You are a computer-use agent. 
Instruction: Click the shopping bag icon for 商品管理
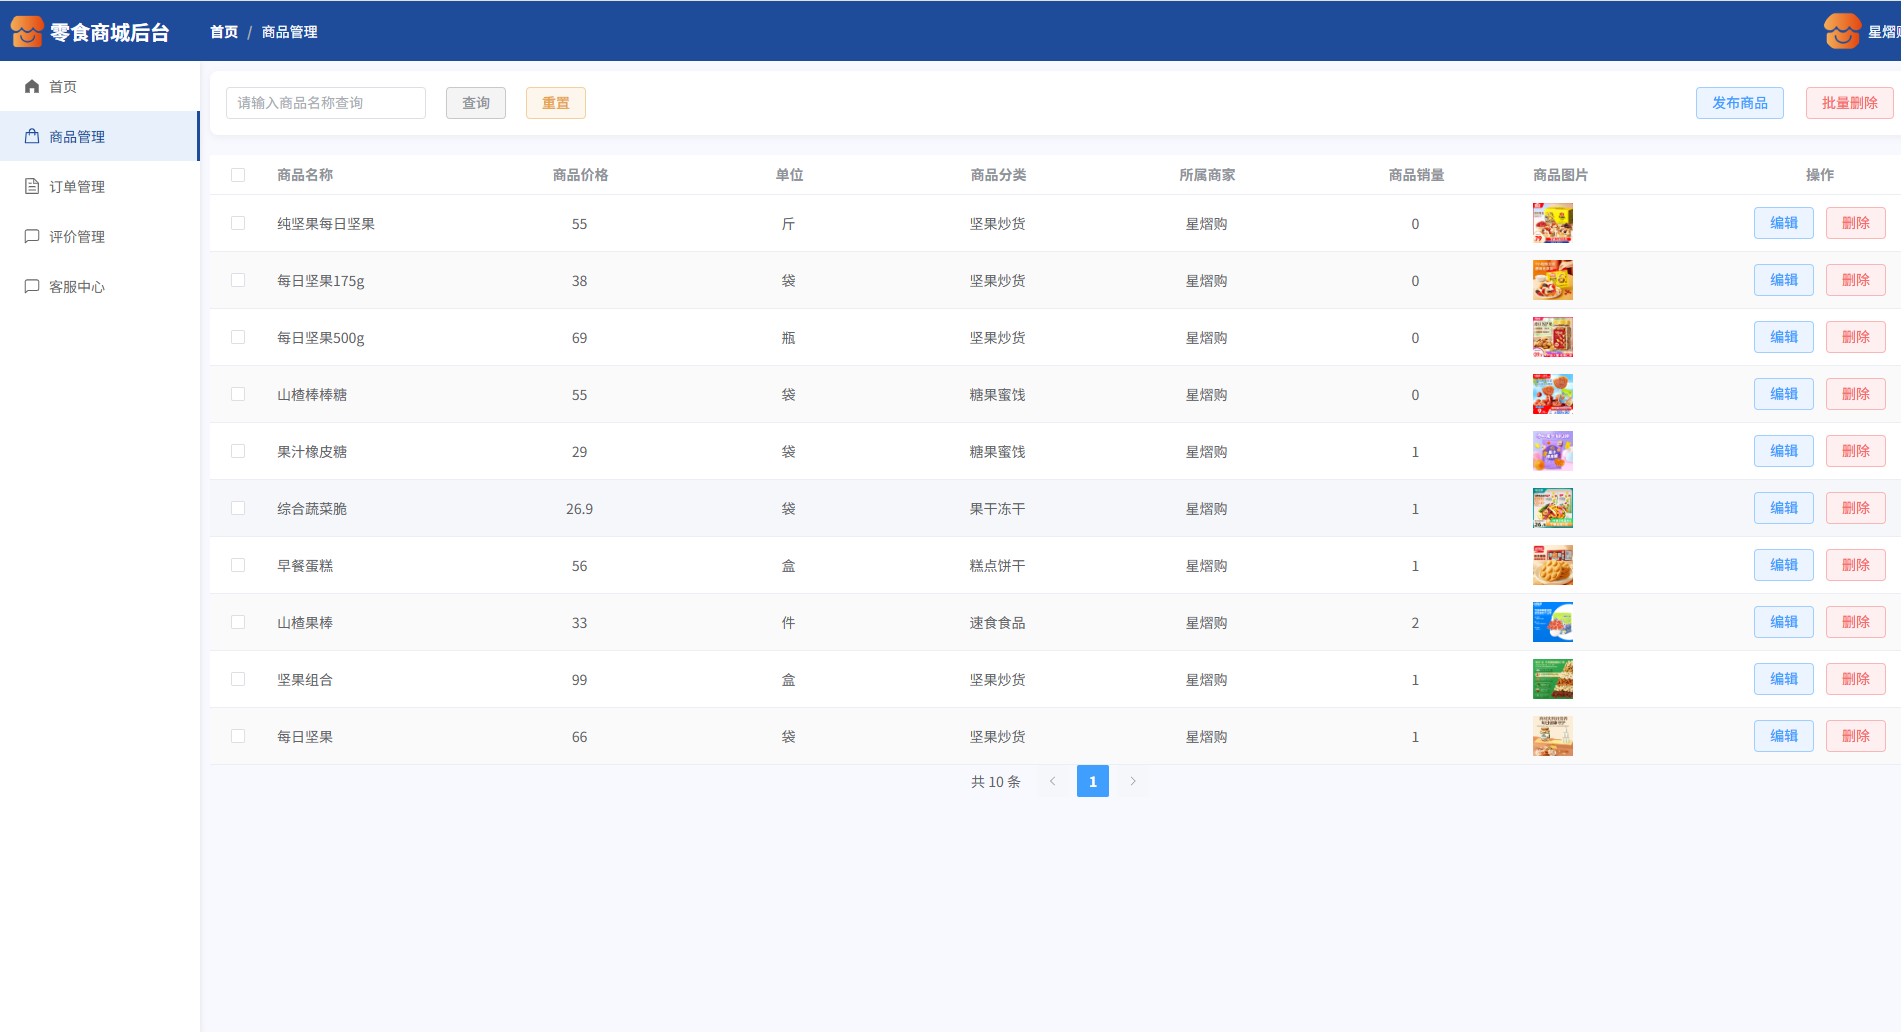point(32,137)
